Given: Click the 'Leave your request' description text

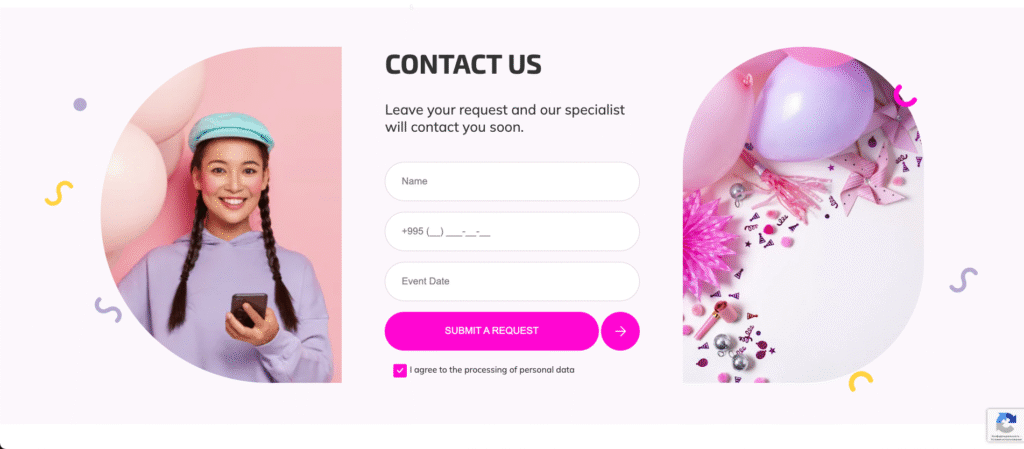Looking at the screenshot, I should (x=505, y=118).
